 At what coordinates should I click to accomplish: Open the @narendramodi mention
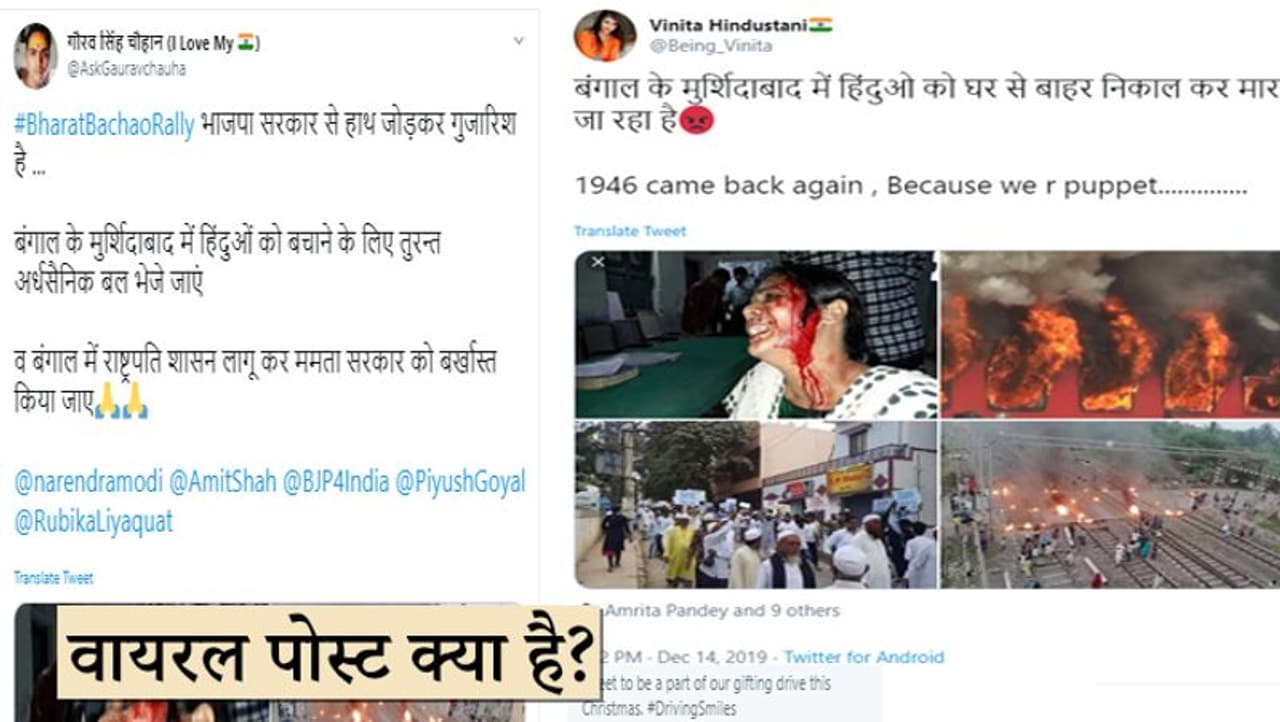(87, 482)
